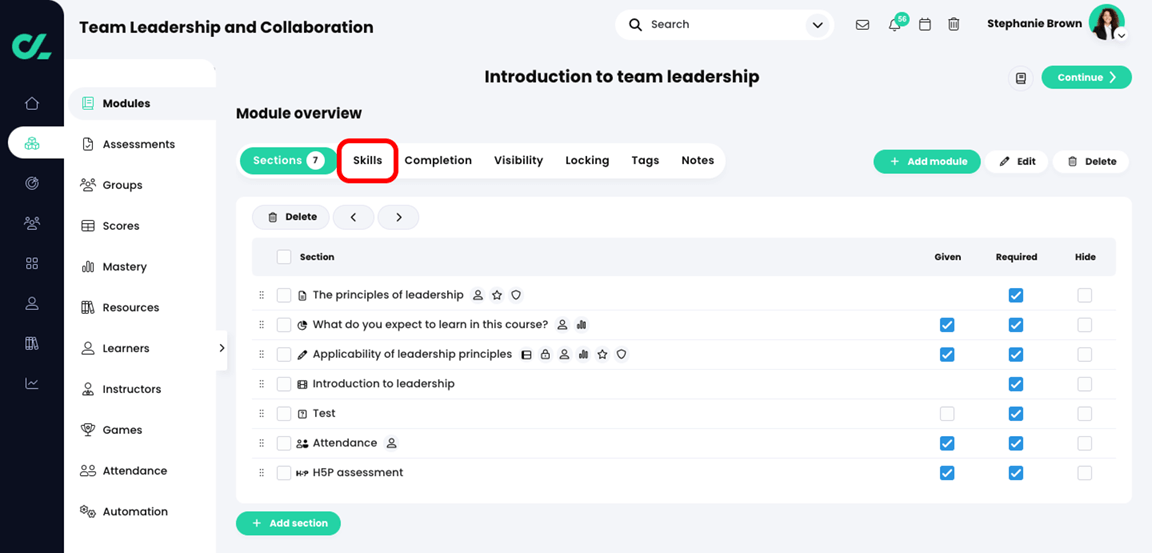1152x553 pixels.
Task: Uncheck Required for The principles of leadership
Action: (1015, 295)
